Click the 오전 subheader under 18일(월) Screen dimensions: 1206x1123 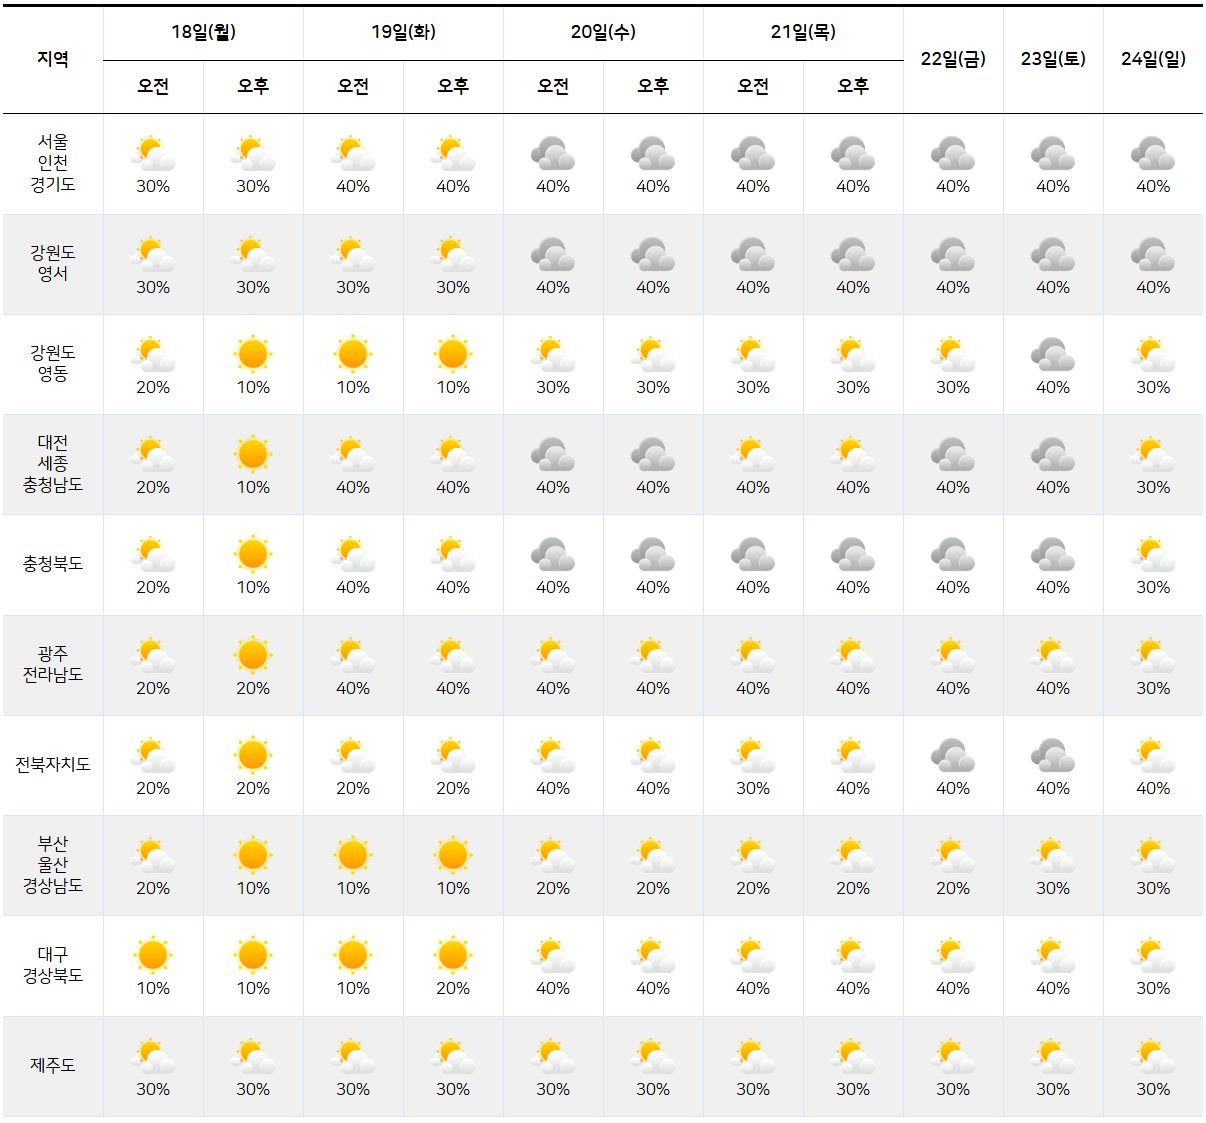153,86
